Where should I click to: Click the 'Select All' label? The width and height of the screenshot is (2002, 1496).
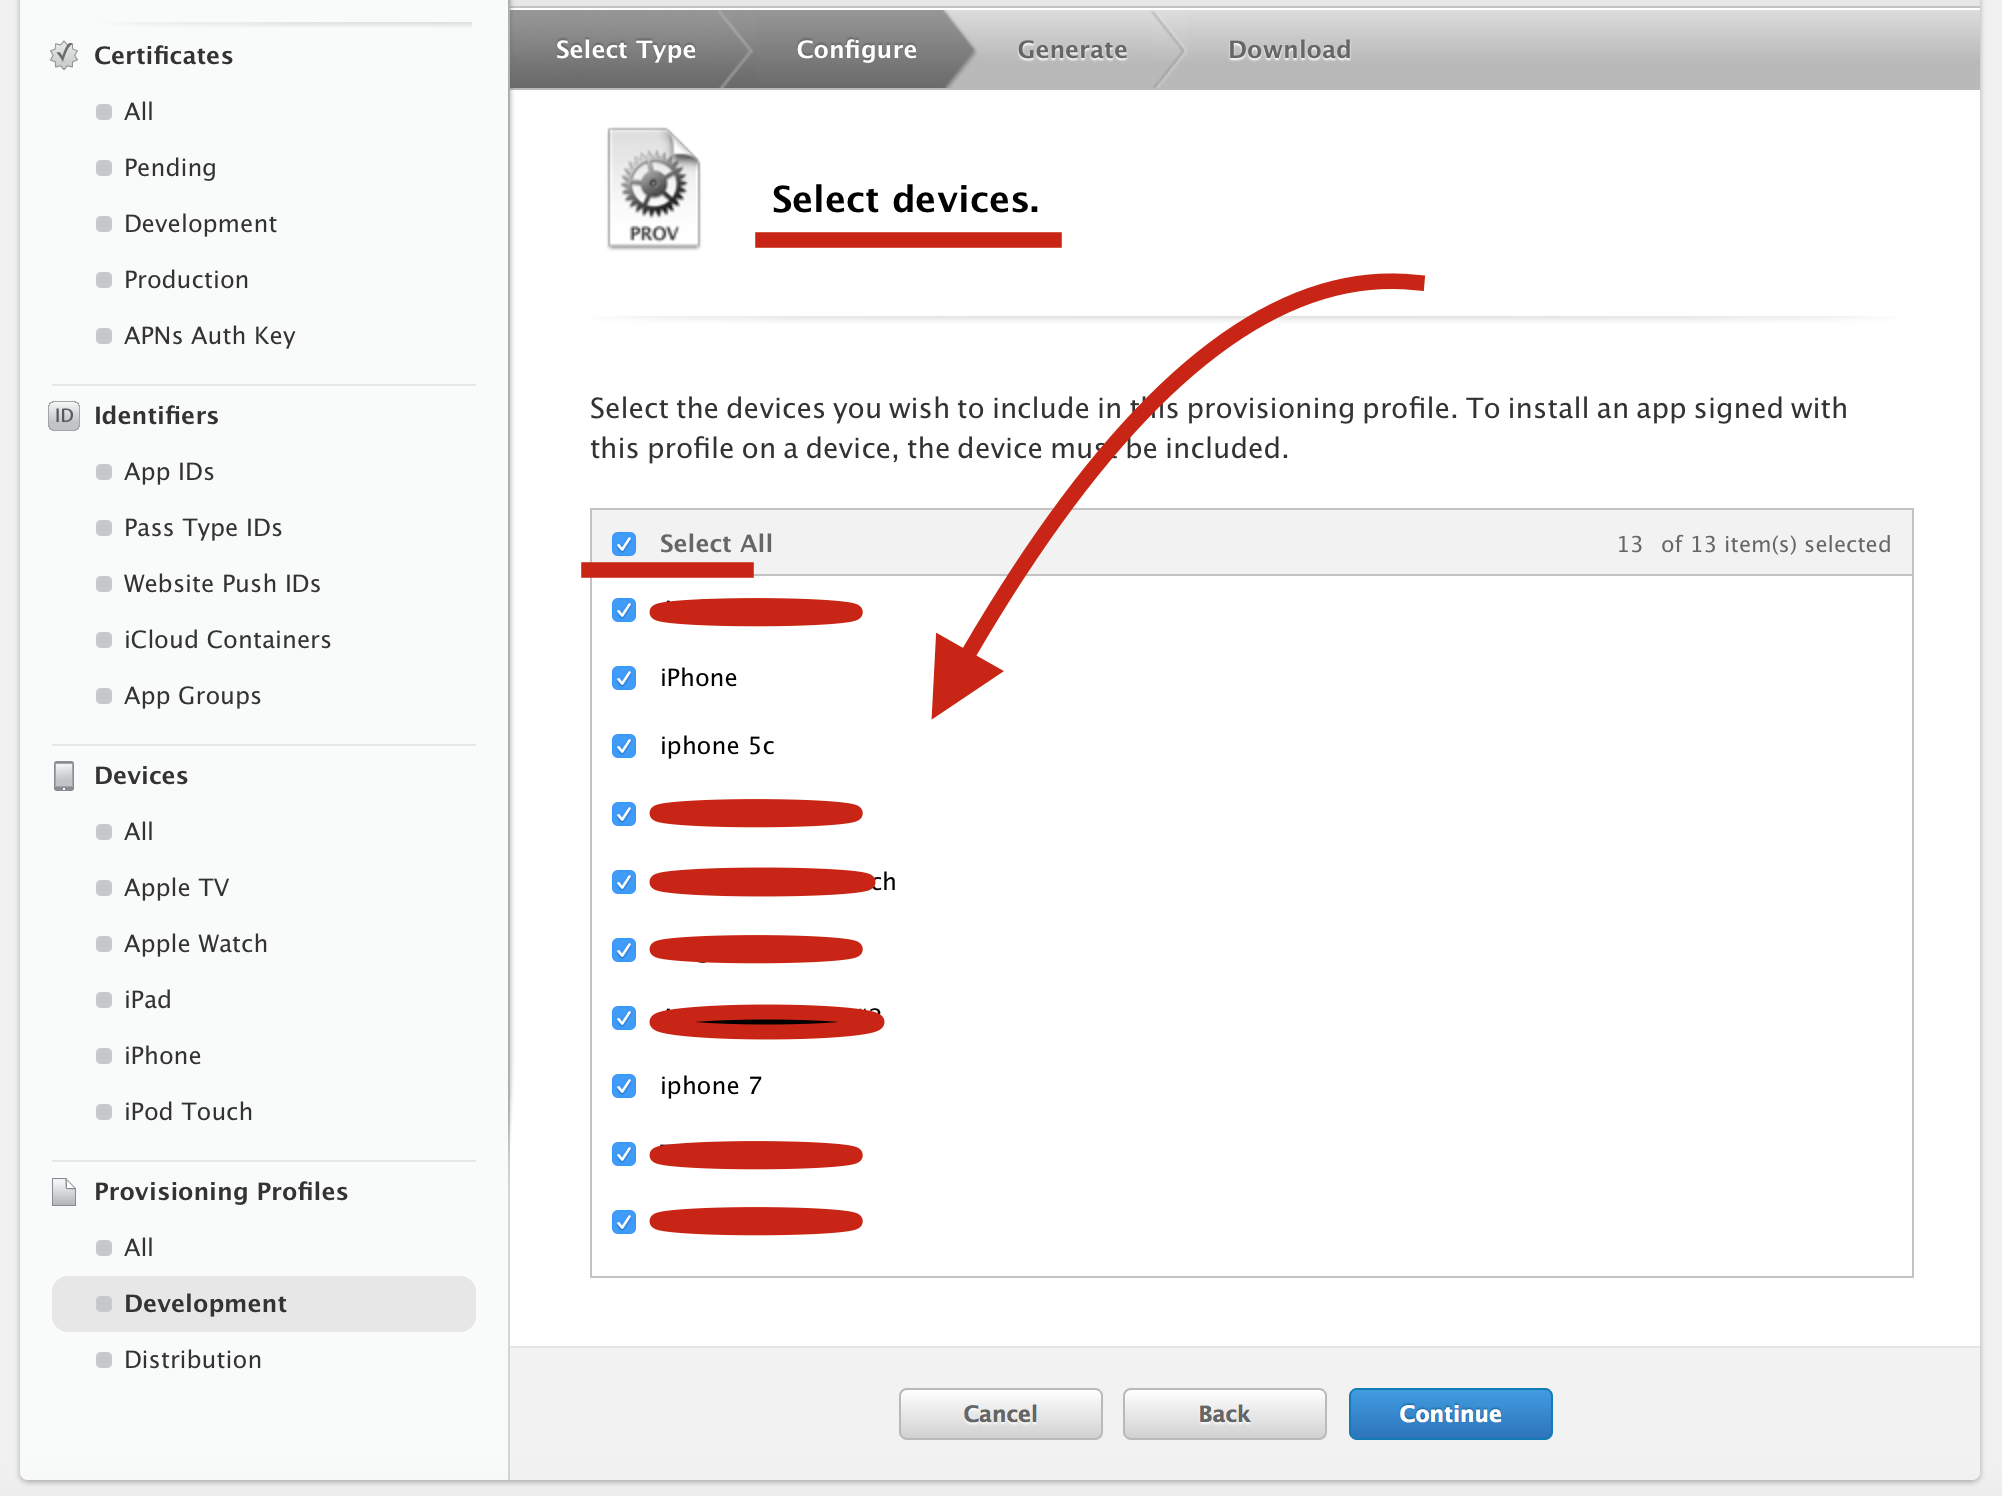click(x=716, y=543)
